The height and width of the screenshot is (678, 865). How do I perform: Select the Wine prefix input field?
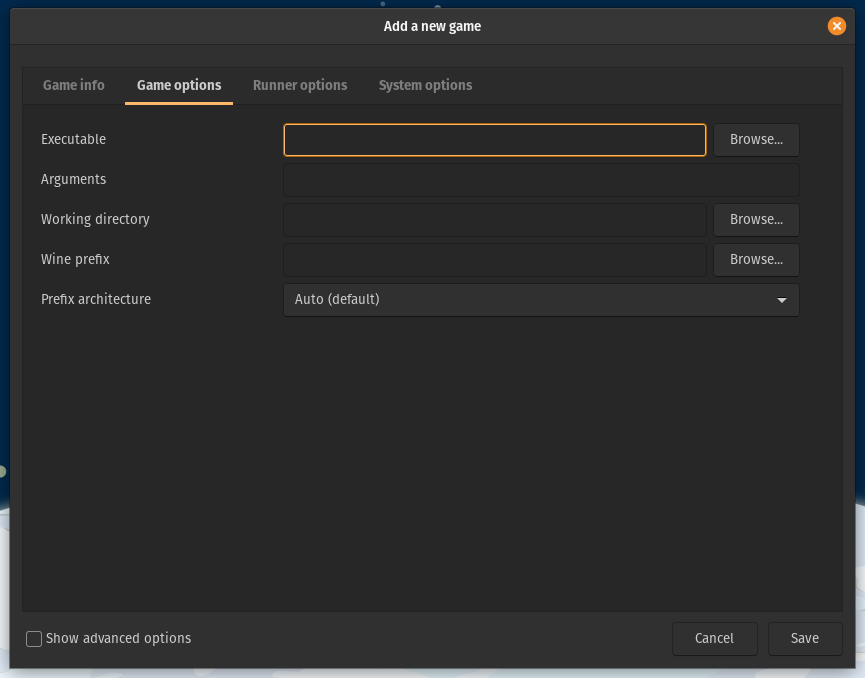point(494,259)
